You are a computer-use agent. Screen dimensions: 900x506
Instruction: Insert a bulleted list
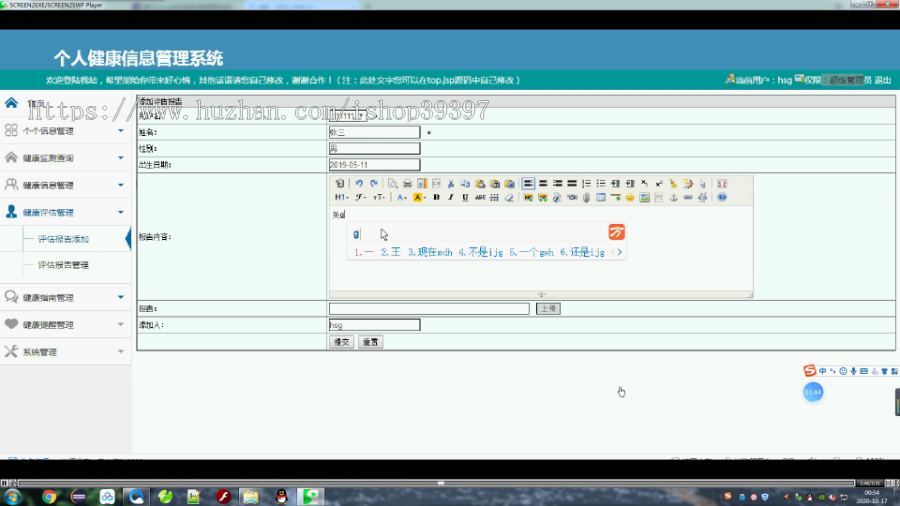[600, 184]
